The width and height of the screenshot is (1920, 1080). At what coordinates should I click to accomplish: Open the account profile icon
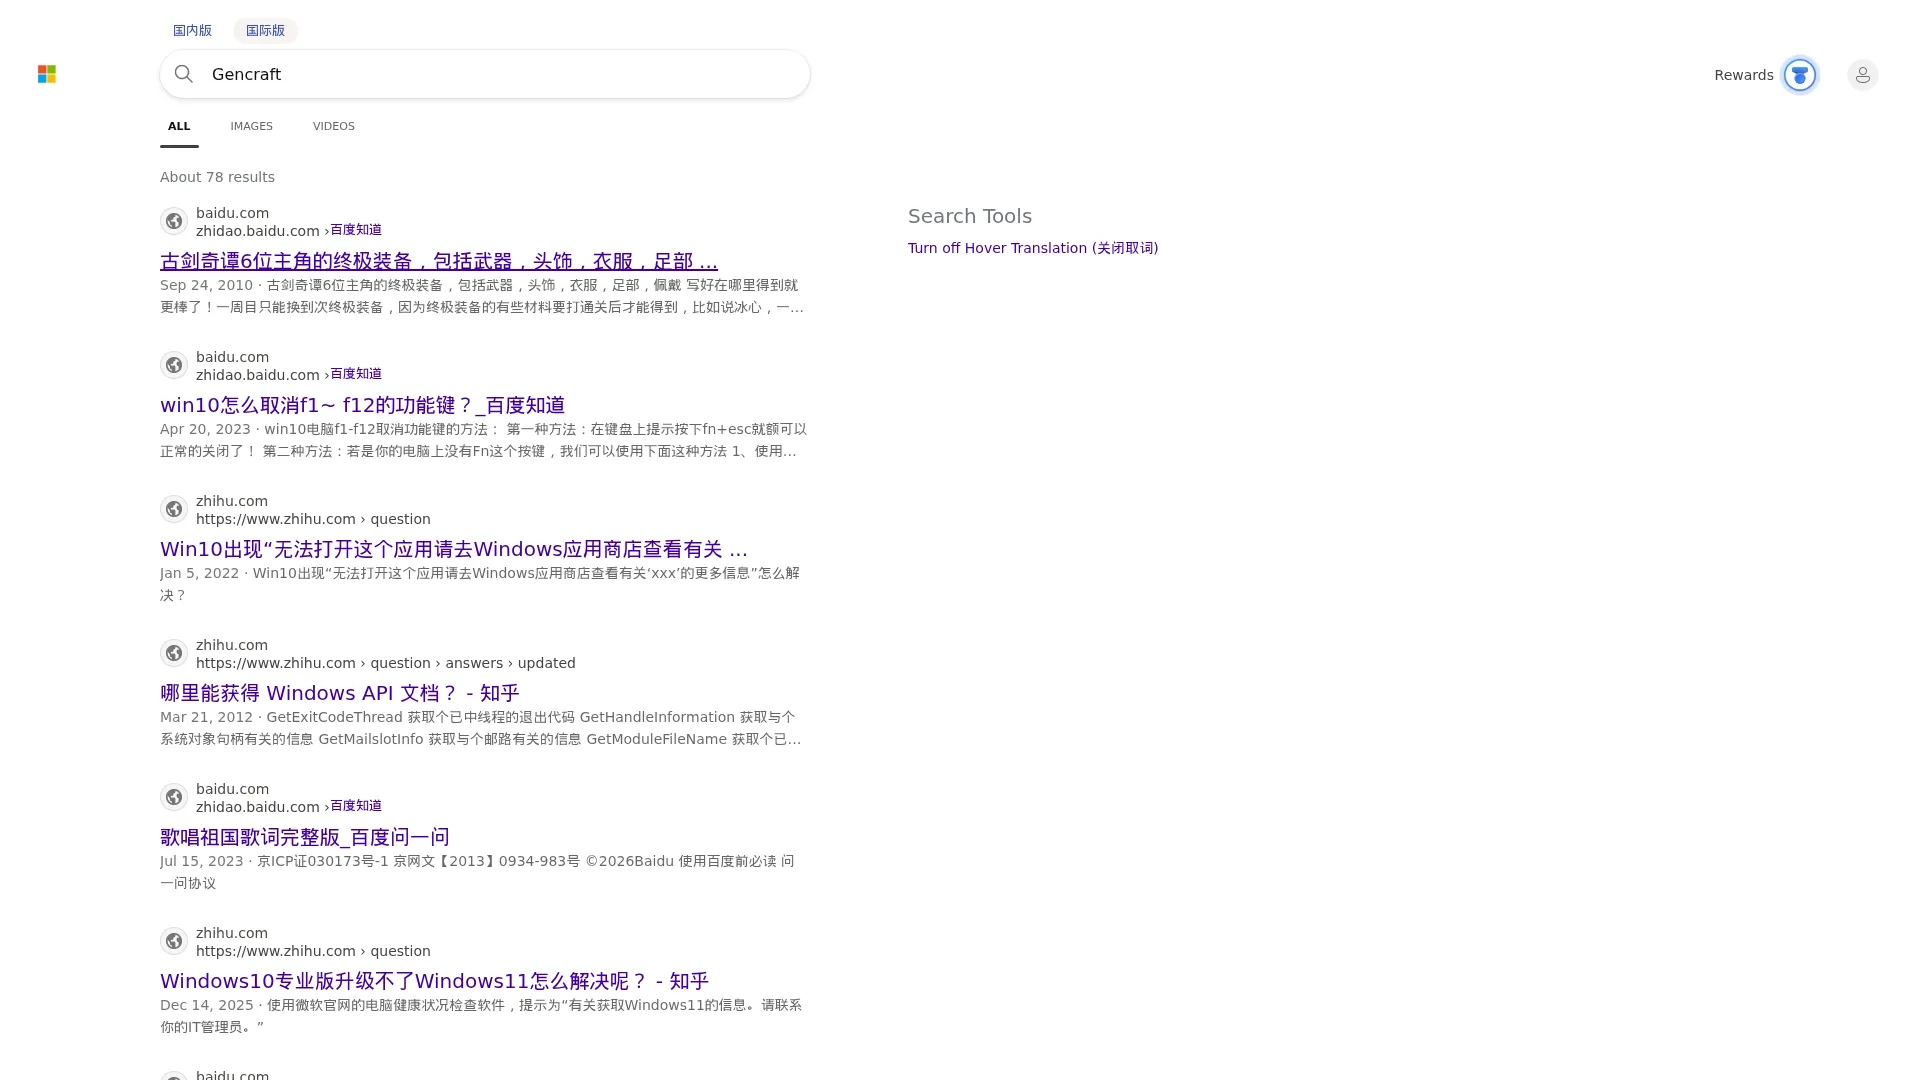coord(1863,75)
